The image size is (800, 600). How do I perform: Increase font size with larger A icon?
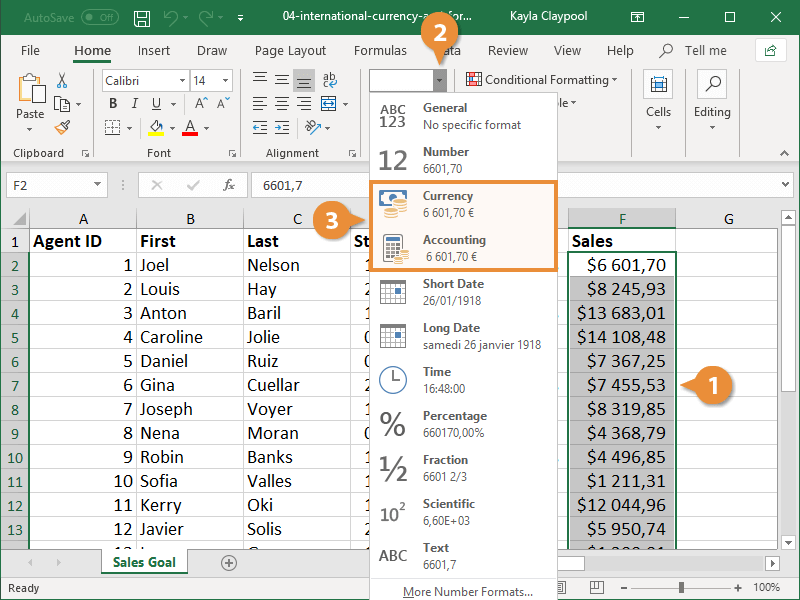[201, 104]
